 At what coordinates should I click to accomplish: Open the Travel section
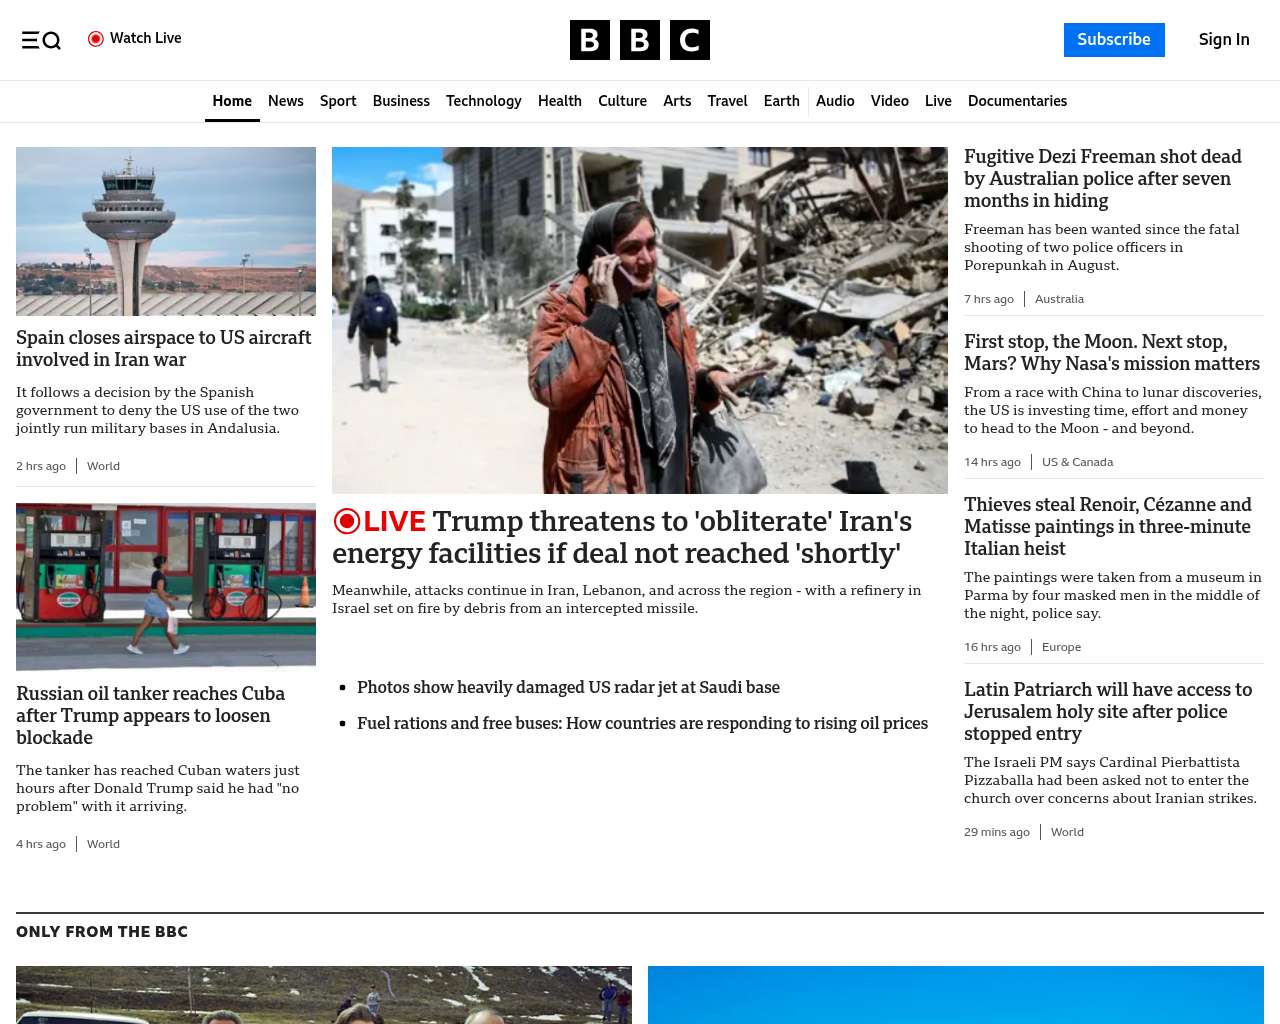[727, 101]
